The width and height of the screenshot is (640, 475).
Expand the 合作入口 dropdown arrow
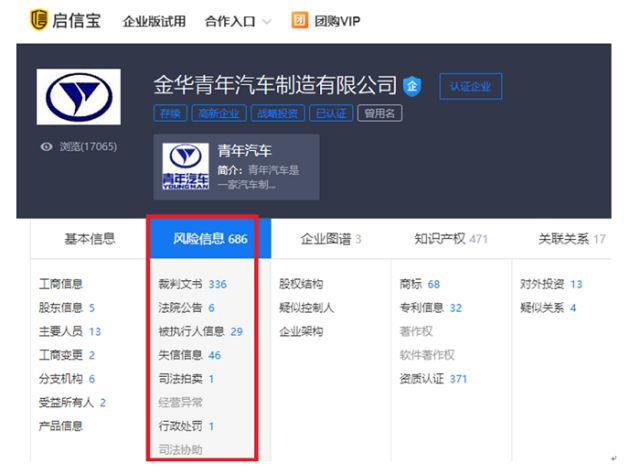coord(267,21)
